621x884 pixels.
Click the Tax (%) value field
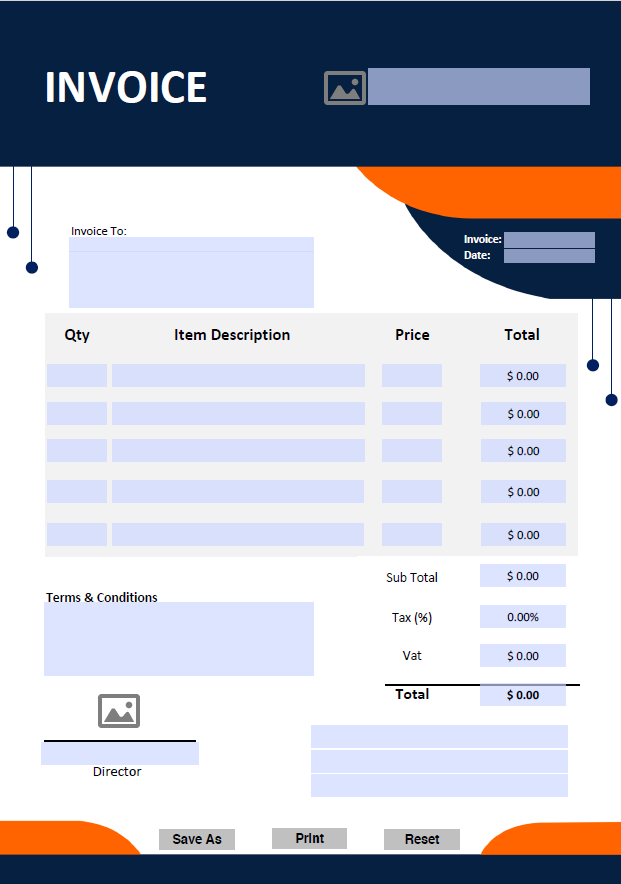click(522, 617)
